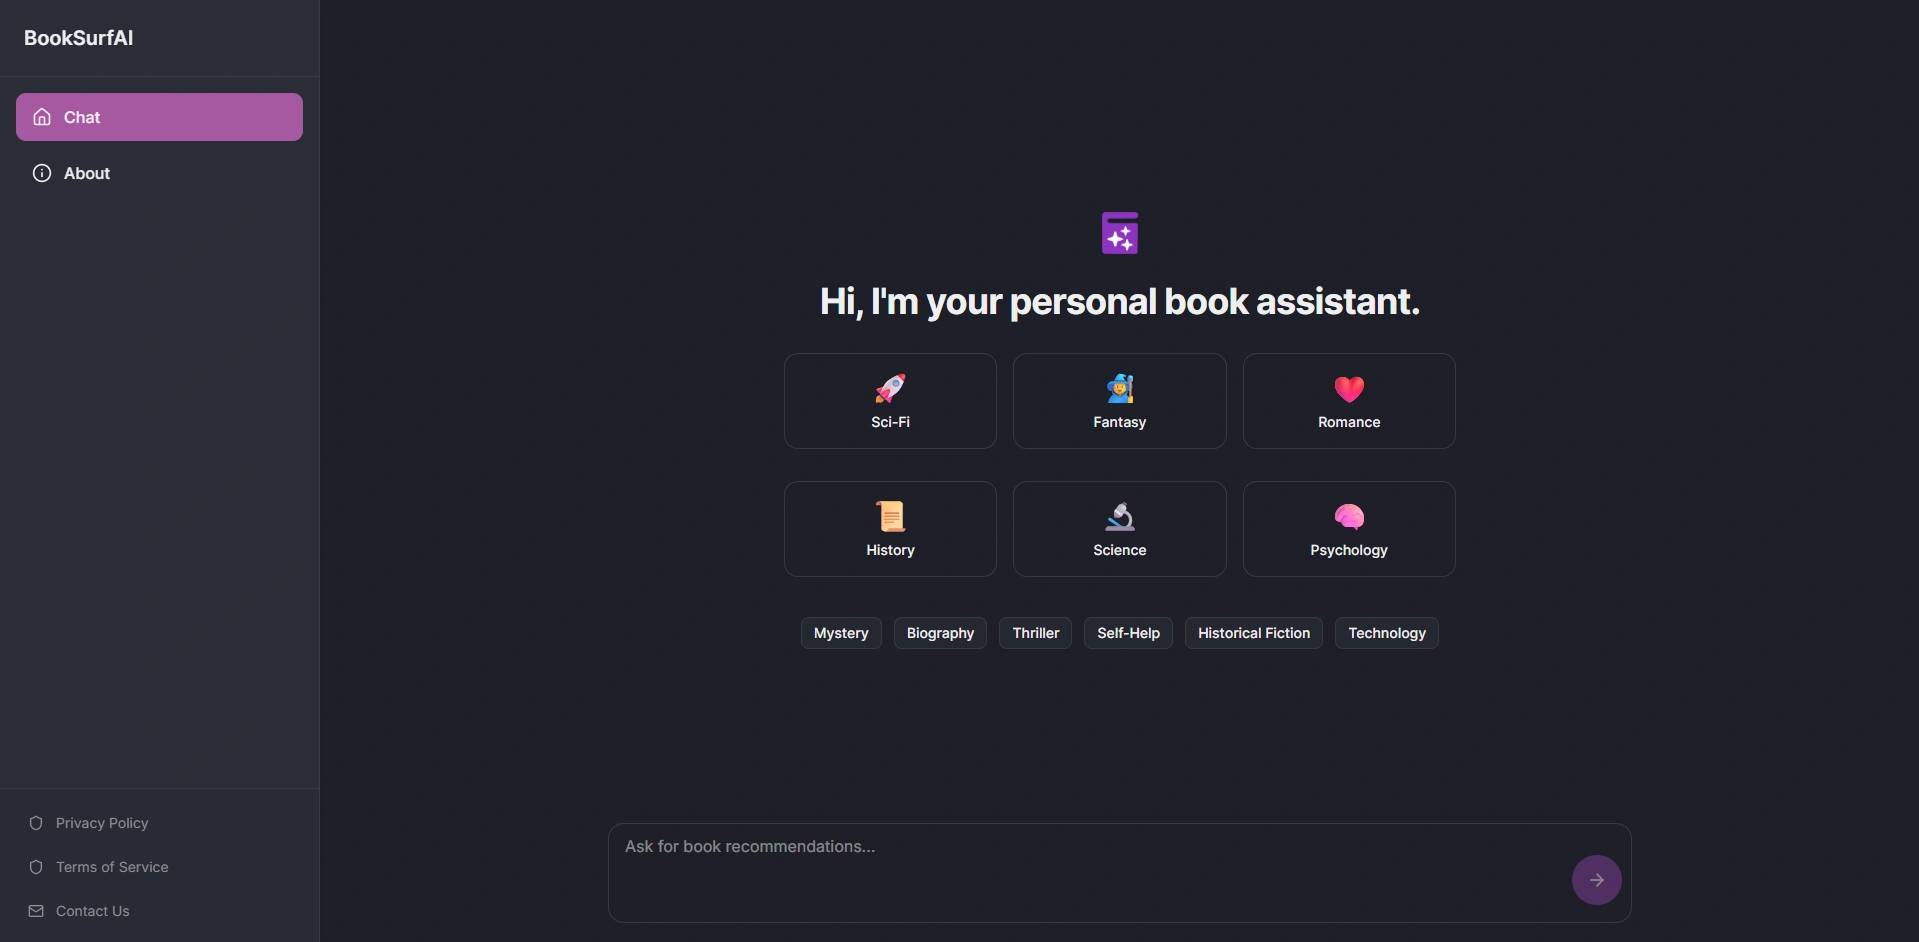Screen dimensions: 1919x942
Task: Select the Sci-Fi rocket icon
Action: pyautogui.click(x=889, y=388)
